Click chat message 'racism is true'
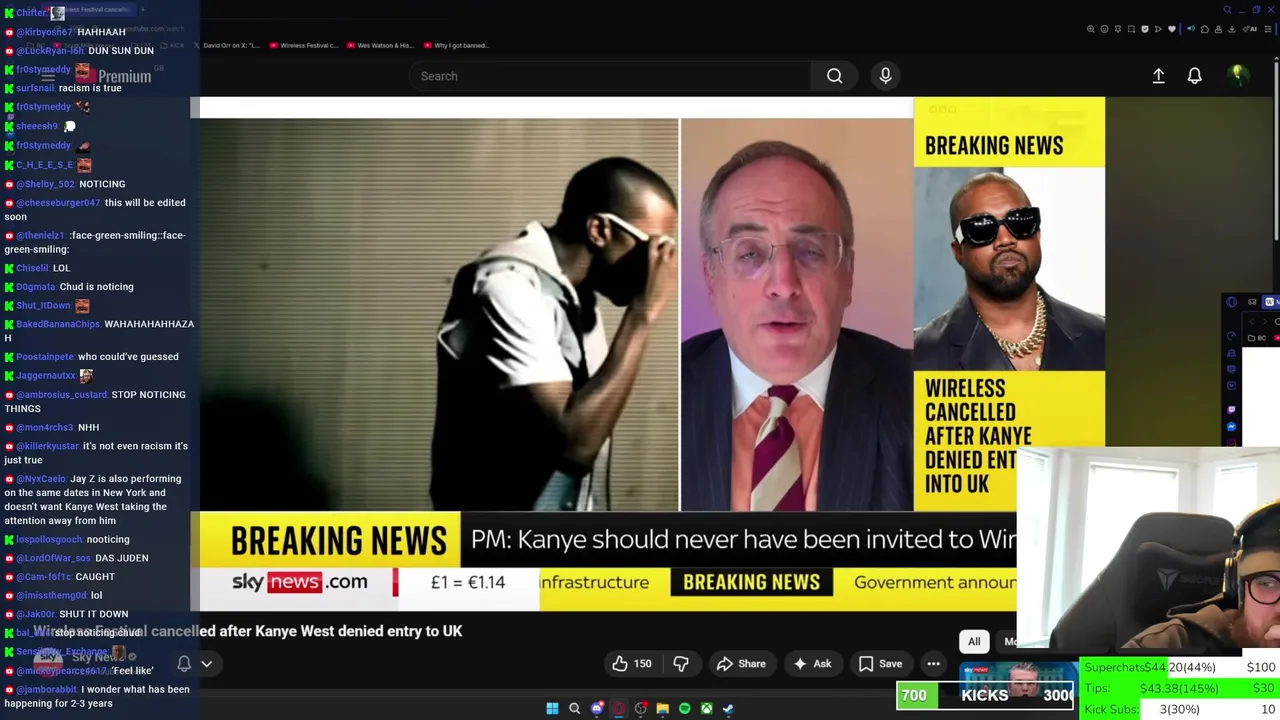This screenshot has height=720, width=1280. point(90,88)
